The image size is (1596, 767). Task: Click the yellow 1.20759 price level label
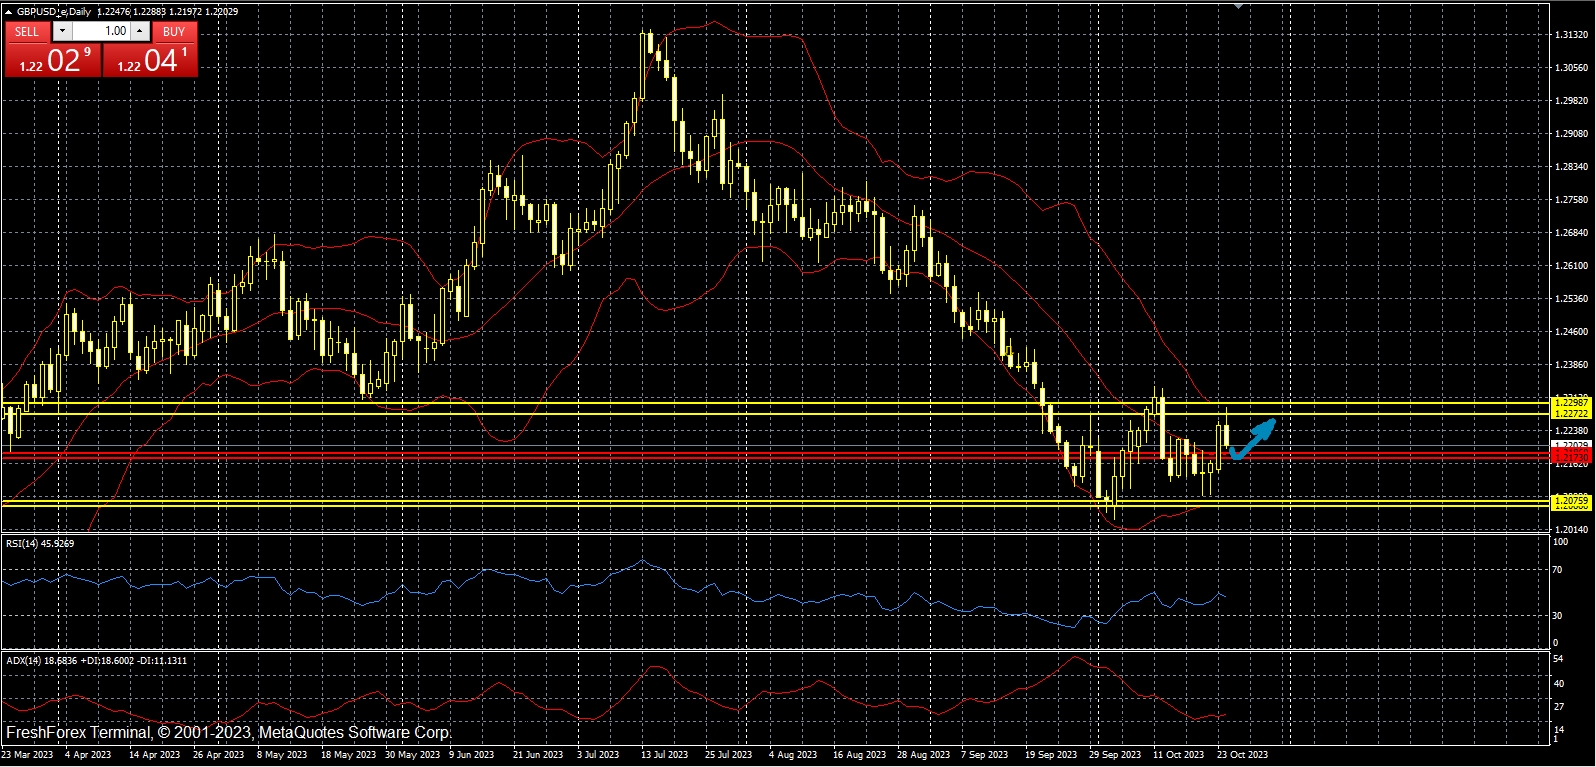point(1569,499)
